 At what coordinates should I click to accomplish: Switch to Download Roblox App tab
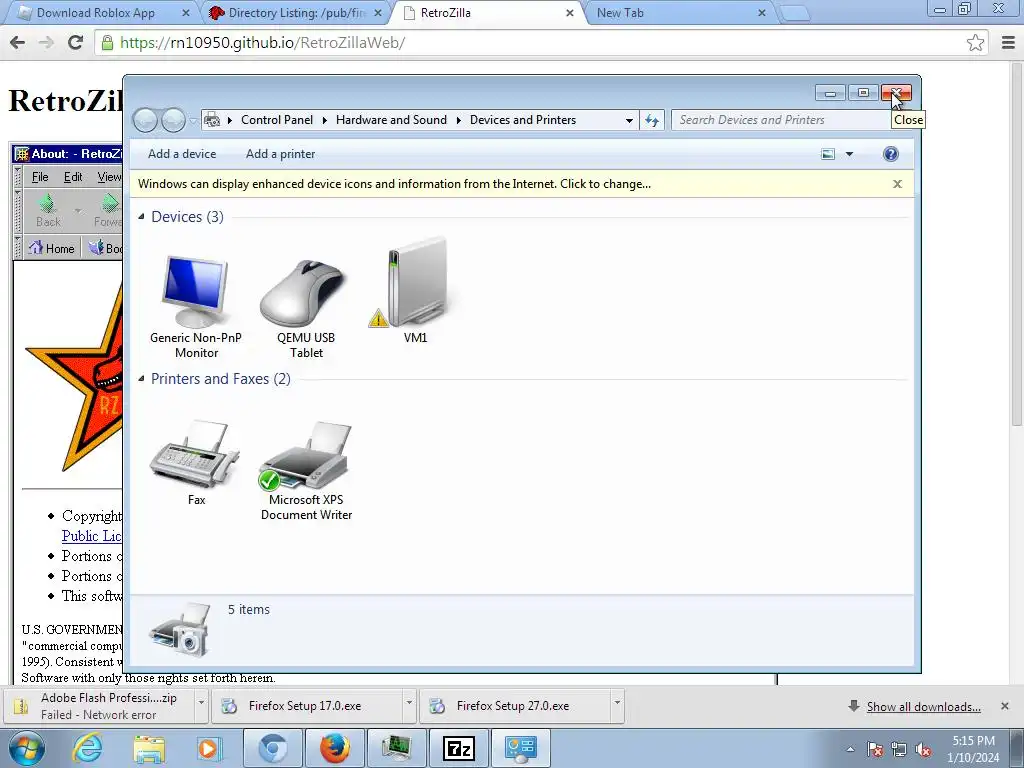tap(96, 13)
